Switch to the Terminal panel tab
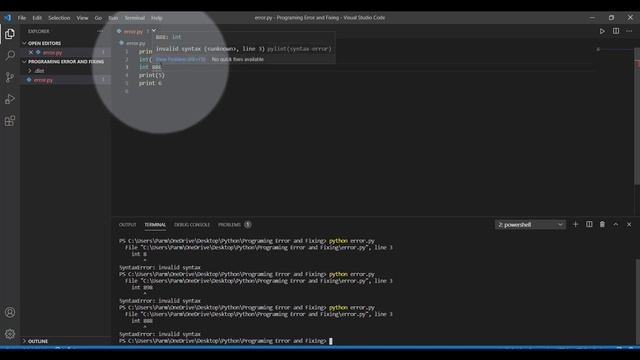 coord(155,224)
